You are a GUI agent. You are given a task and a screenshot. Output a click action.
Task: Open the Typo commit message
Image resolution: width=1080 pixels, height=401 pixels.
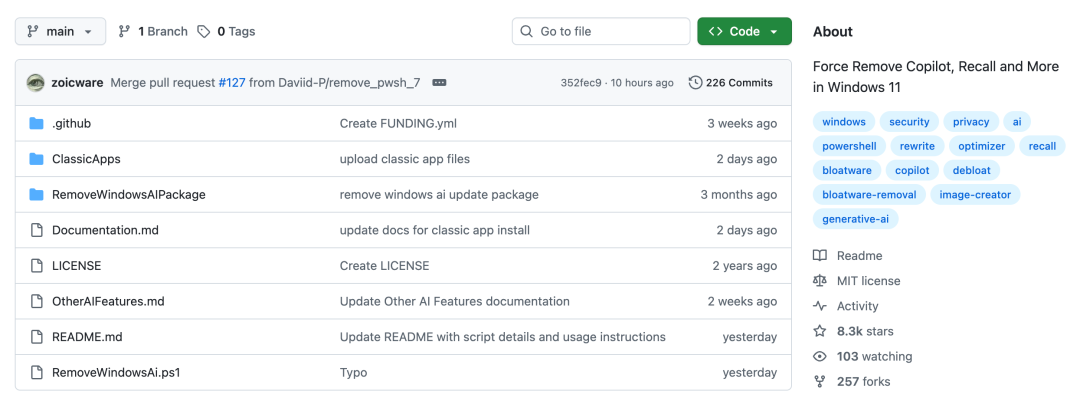click(x=353, y=373)
